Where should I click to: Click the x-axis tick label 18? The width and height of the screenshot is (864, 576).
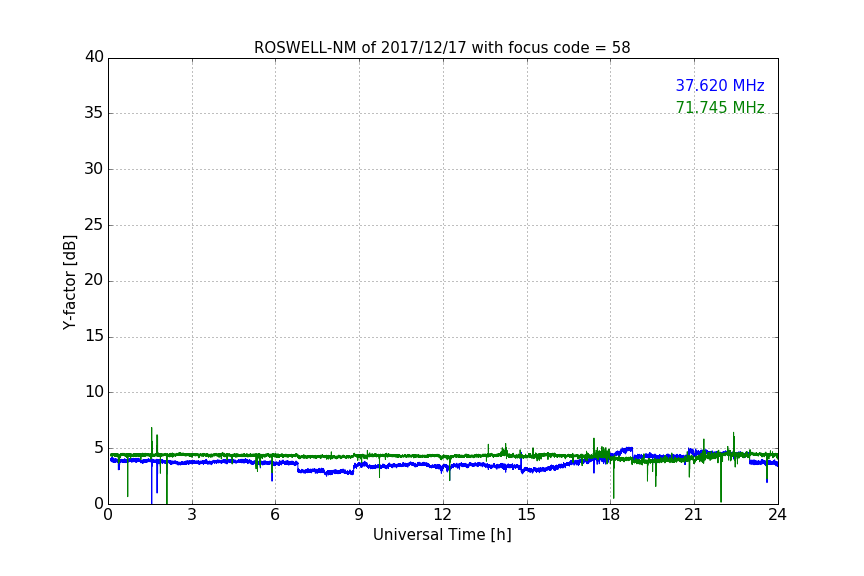pos(610,515)
